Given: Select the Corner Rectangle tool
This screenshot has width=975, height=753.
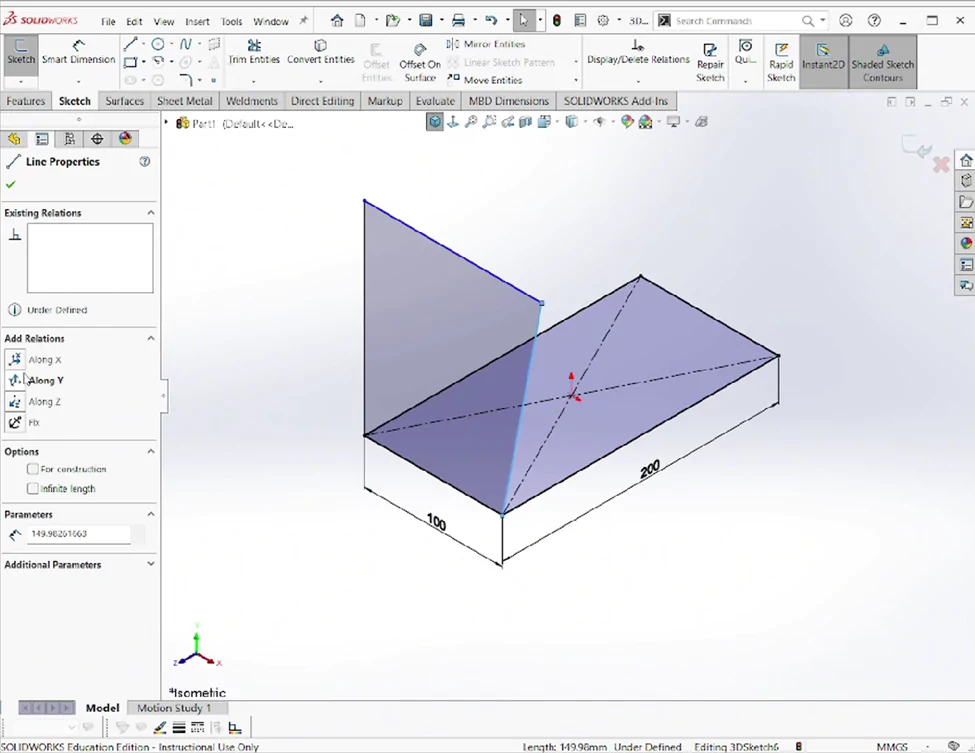Looking at the screenshot, I should [130, 62].
